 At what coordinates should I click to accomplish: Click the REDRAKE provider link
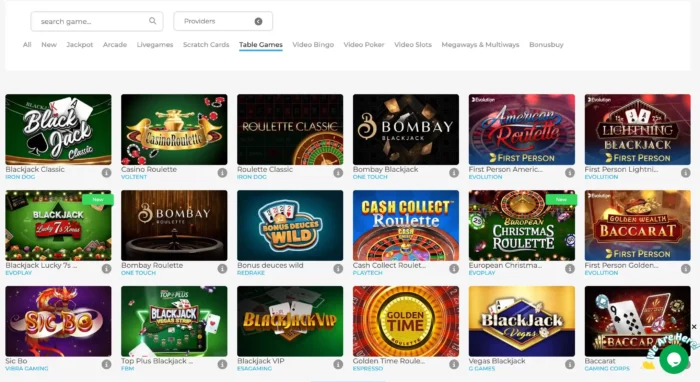tap(251, 273)
